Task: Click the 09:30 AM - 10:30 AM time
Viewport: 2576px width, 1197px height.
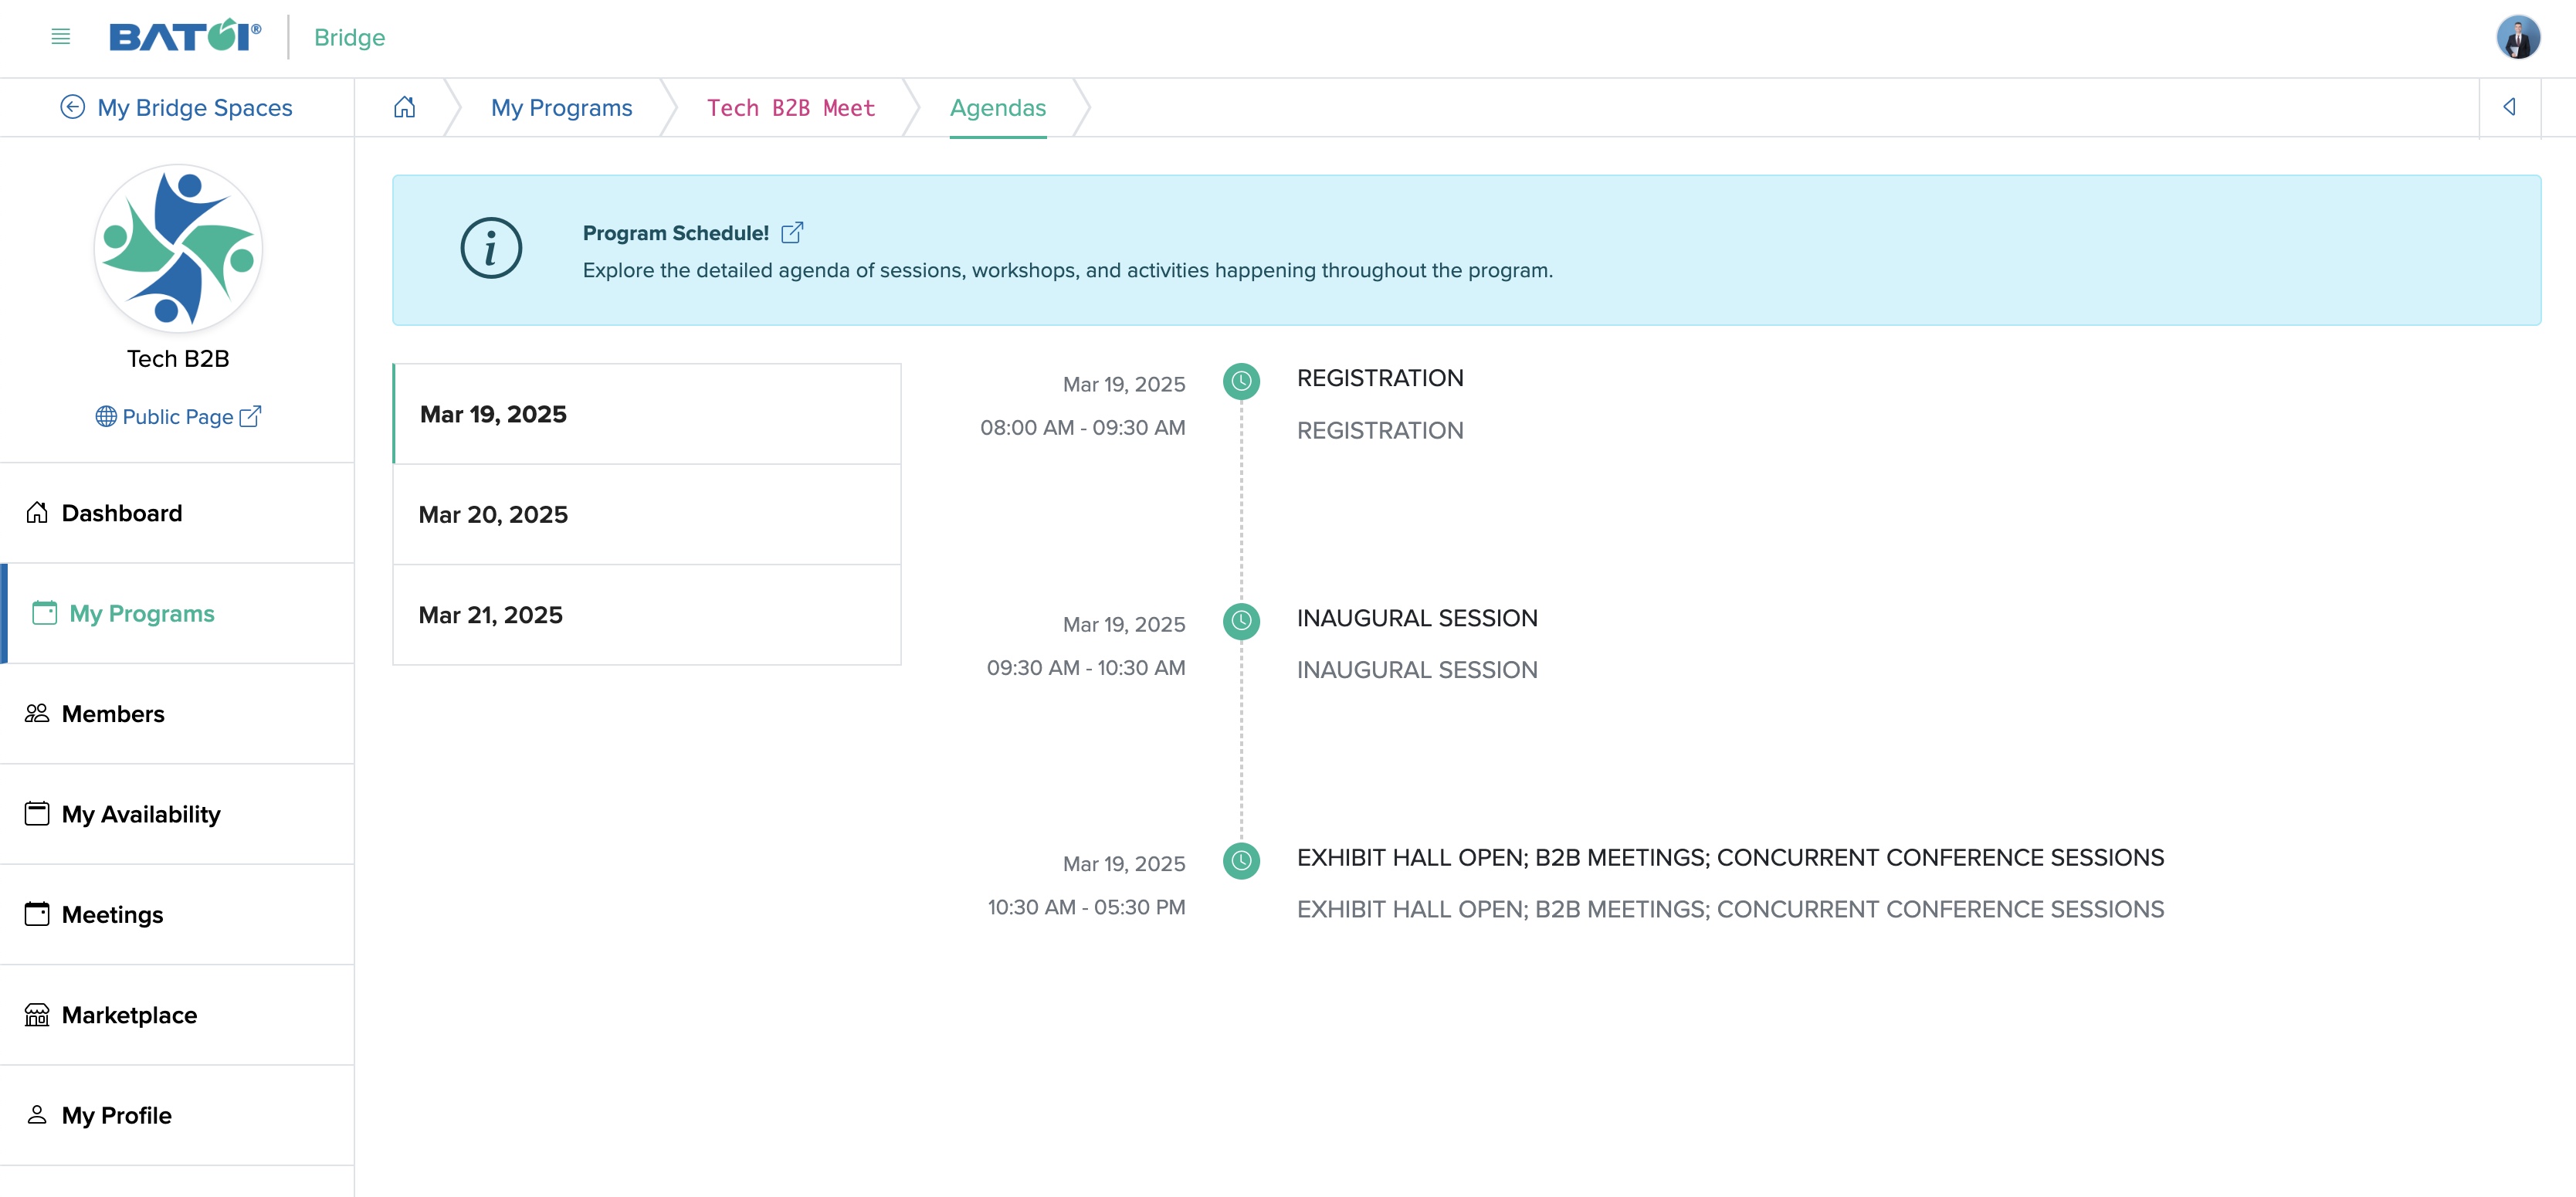Action: [1086, 668]
